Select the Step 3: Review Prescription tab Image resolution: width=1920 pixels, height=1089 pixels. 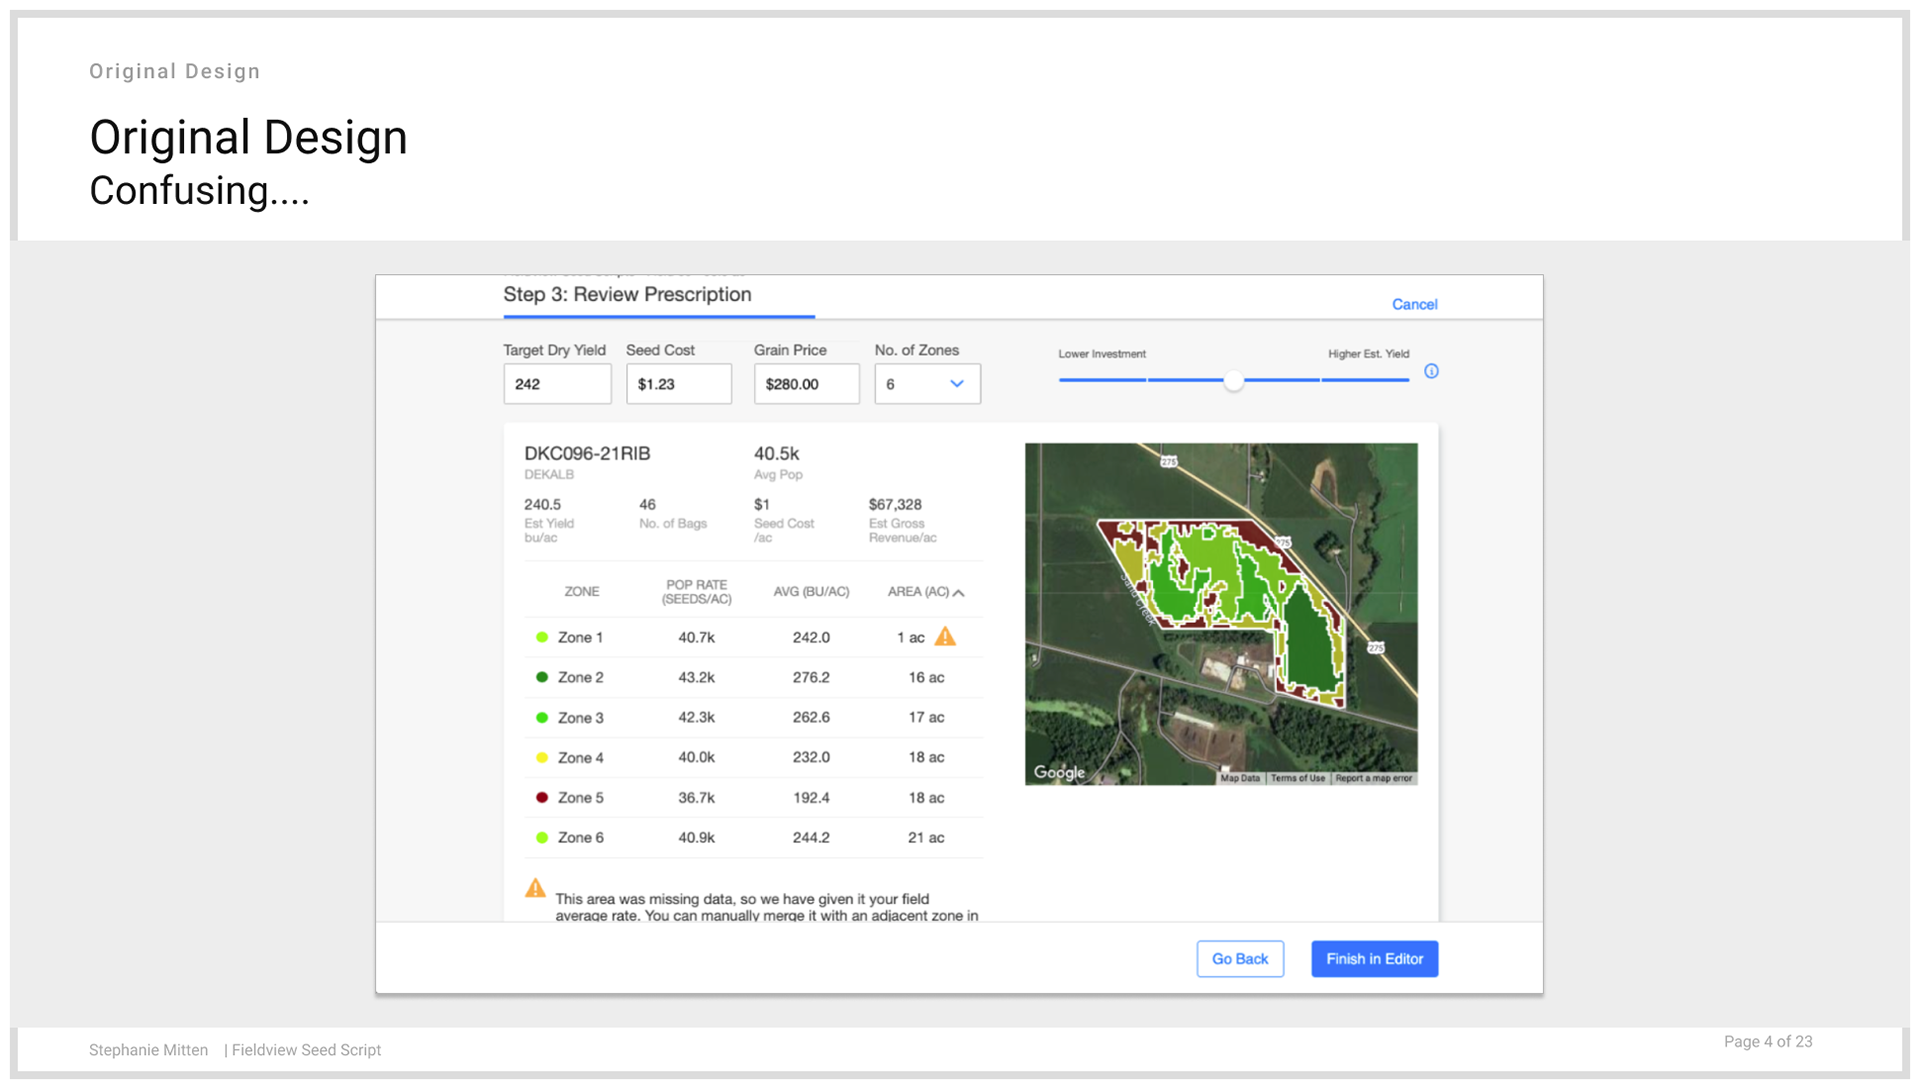pyautogui.click(x=627, y=295)
